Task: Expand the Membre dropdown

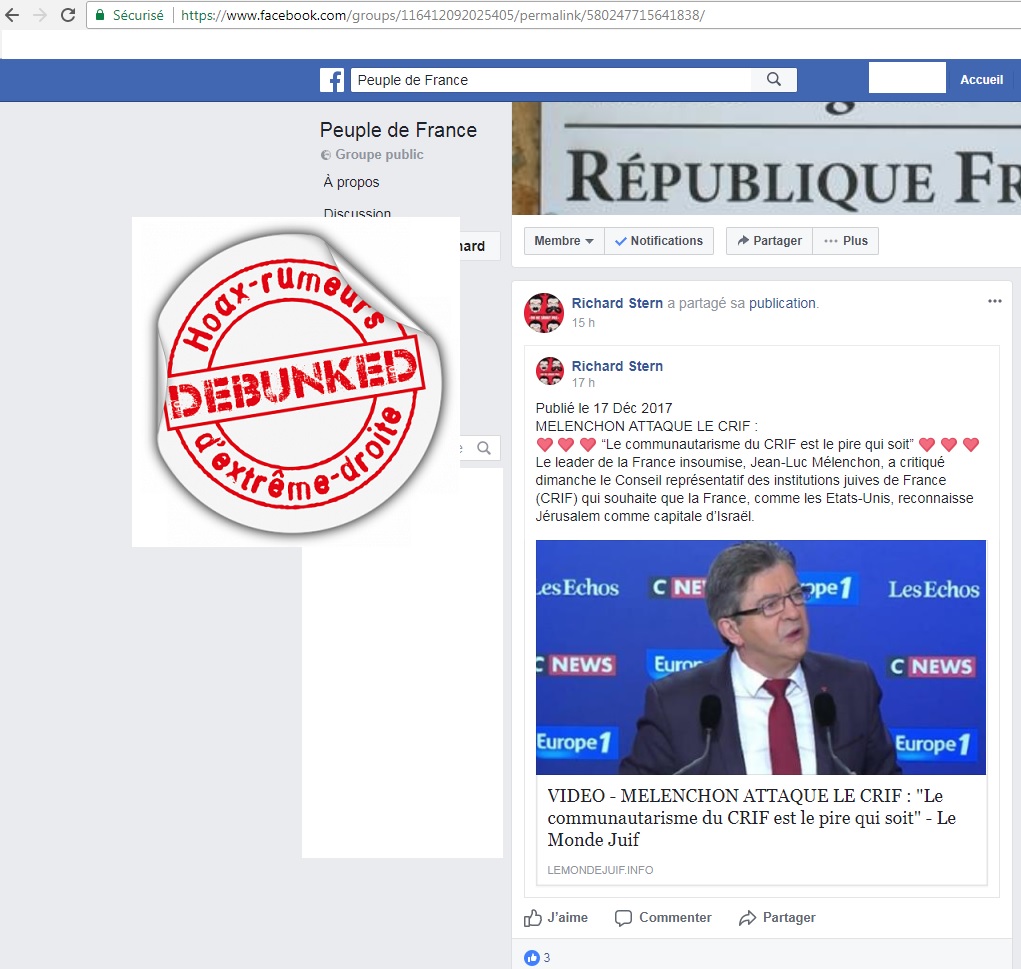Action: (x=564, y=241)
